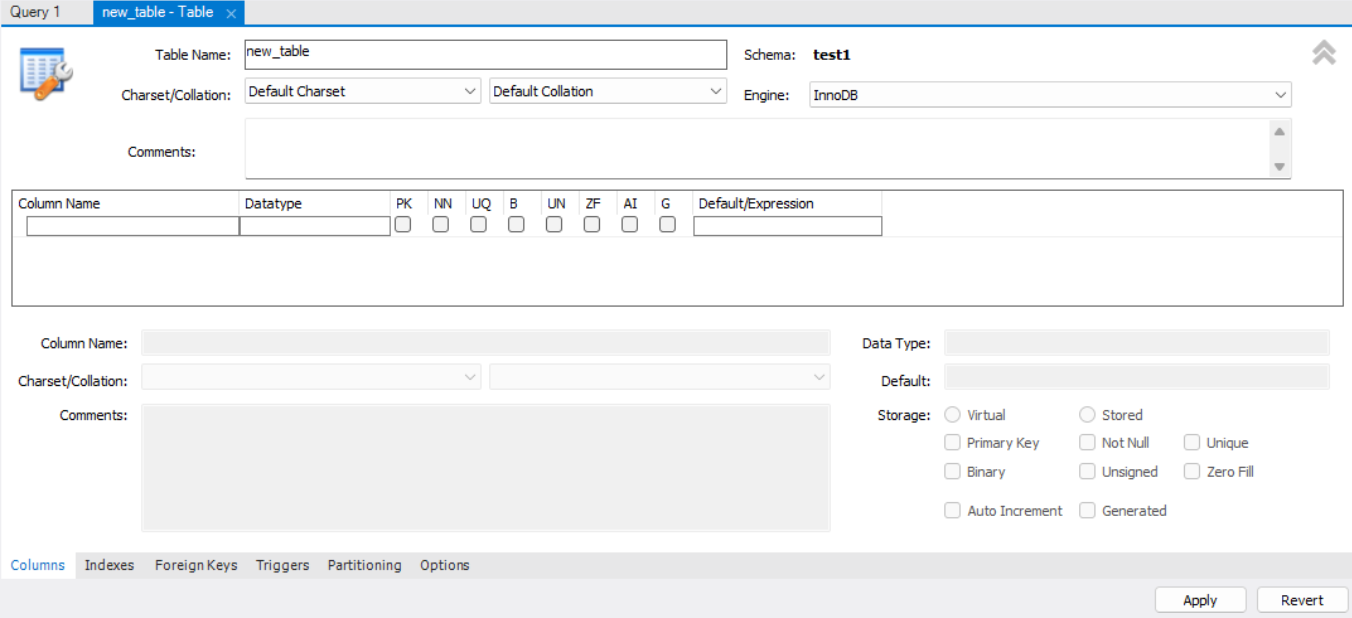Open the Default Collation dropdown
1352x618 pixels.
pos(608,91)
